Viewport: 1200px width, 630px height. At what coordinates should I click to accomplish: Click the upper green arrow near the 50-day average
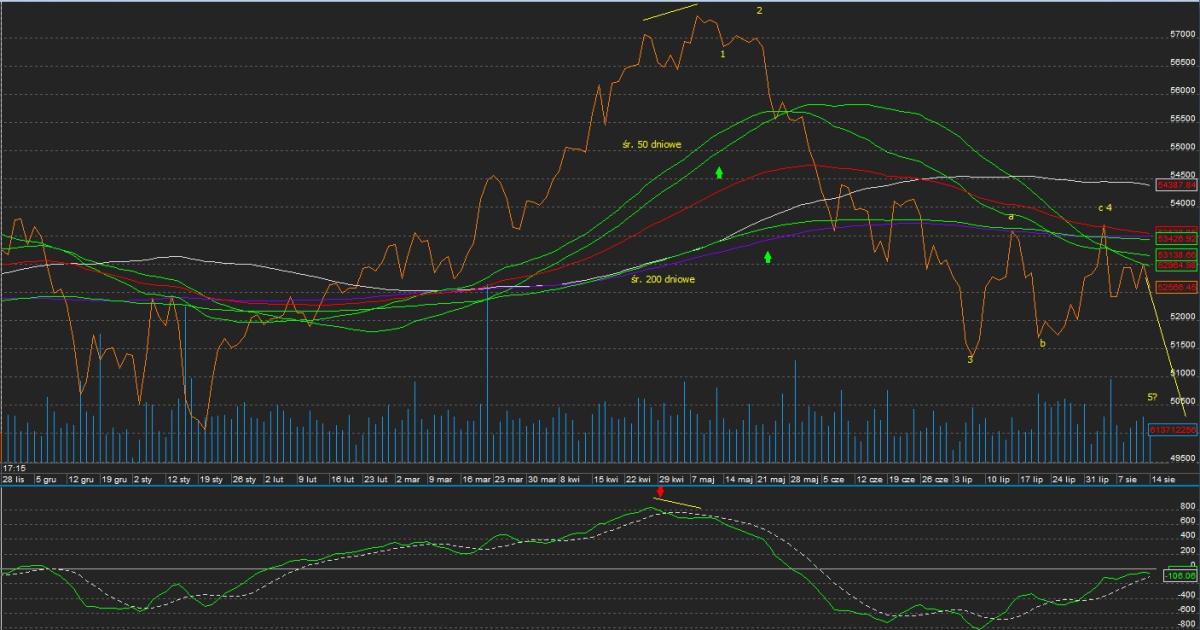(719, 172)
